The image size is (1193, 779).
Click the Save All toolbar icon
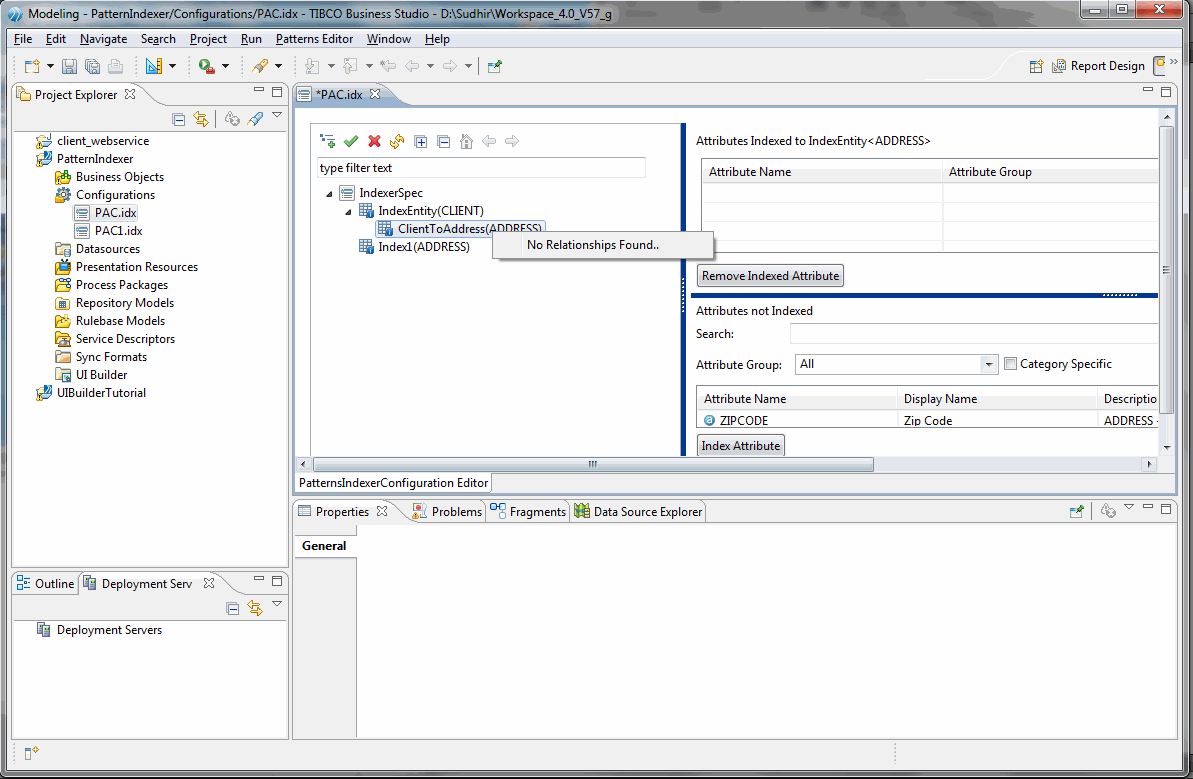[92, 66]
